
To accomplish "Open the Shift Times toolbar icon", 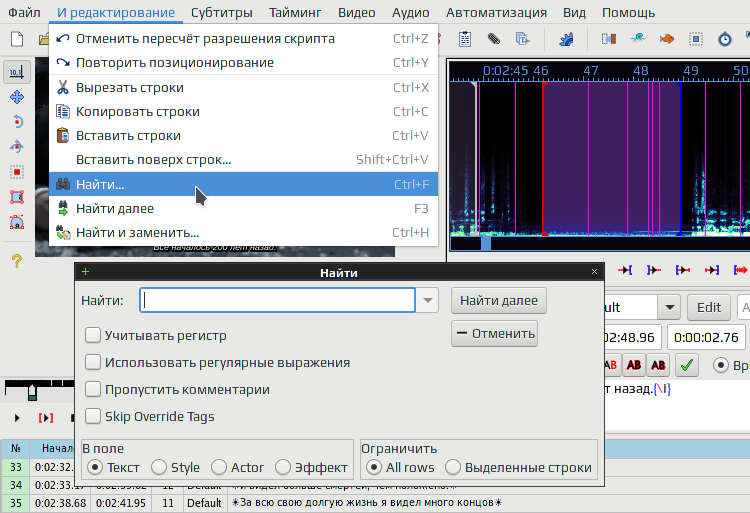I will click(x=608, y=39).
